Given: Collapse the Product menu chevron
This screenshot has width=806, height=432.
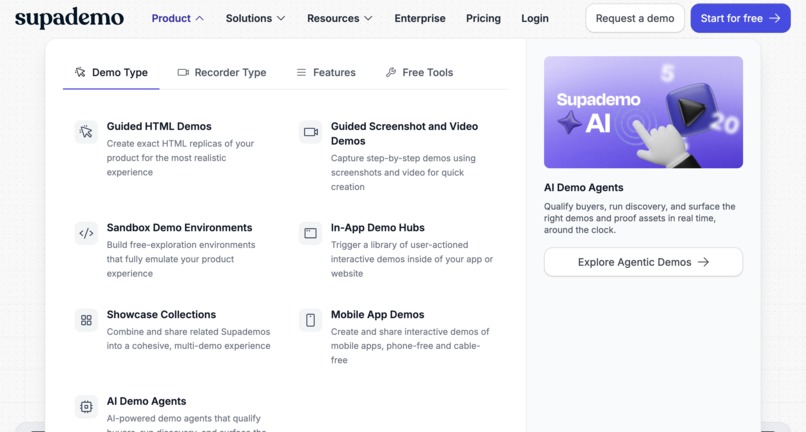Looking at the screenshot, I should pos(200,19).
